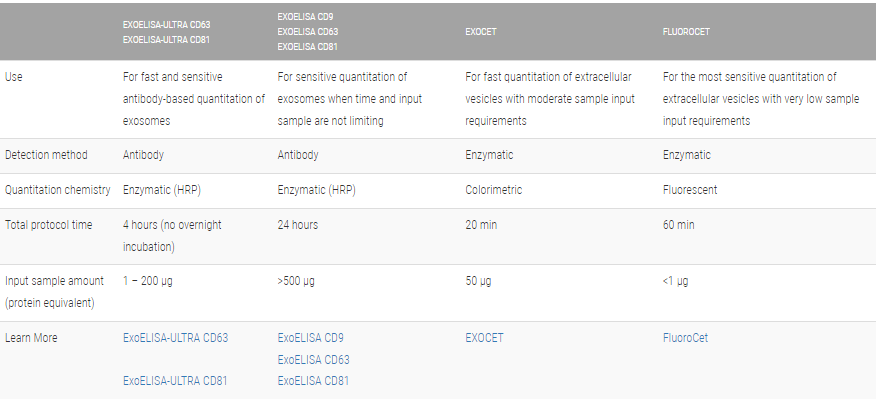Select the 'Use' row label
Screen dimensions: 884x405
[x=14, y=77]
